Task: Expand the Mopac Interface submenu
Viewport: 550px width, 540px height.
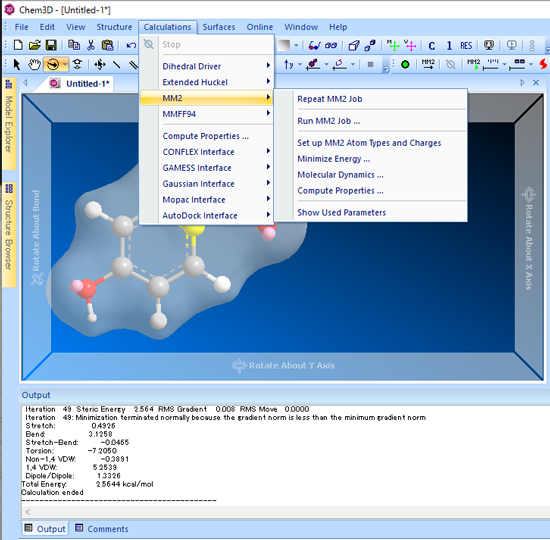Action: 206,200
